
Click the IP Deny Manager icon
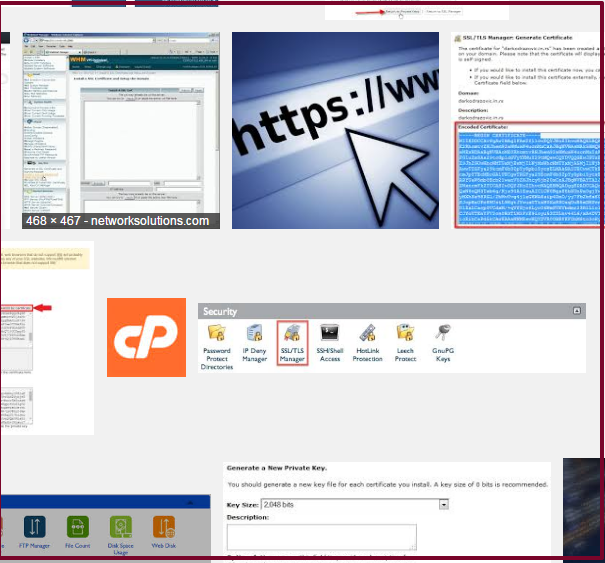point(255,336)
